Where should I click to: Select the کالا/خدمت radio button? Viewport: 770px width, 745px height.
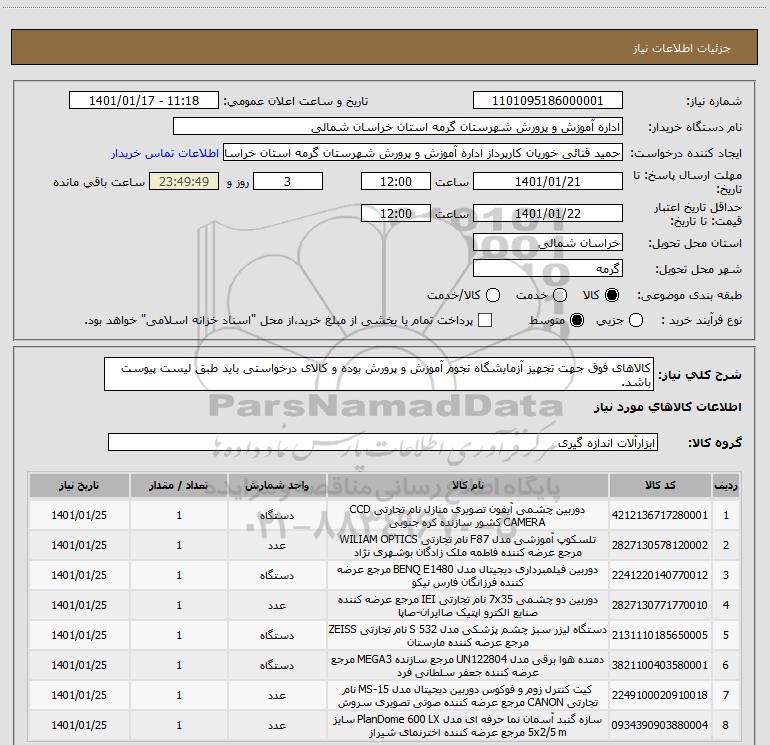point(493,295)
